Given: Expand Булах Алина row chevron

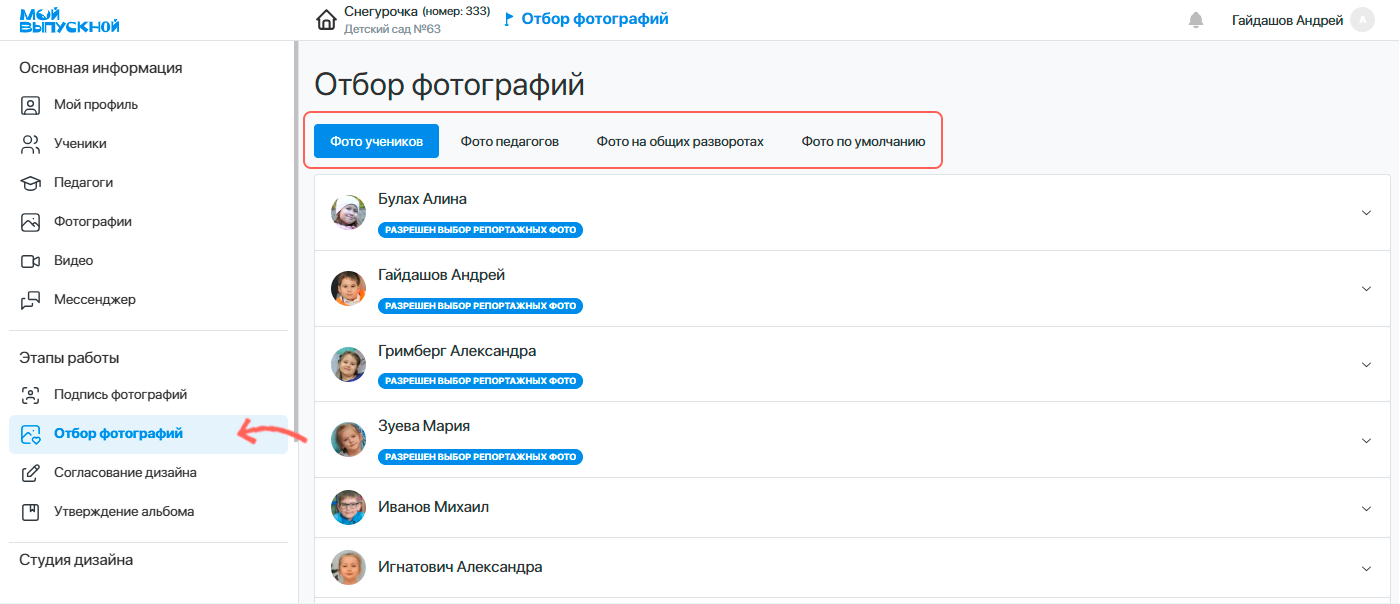Looking at the screenshot, I should (1366, 213).
